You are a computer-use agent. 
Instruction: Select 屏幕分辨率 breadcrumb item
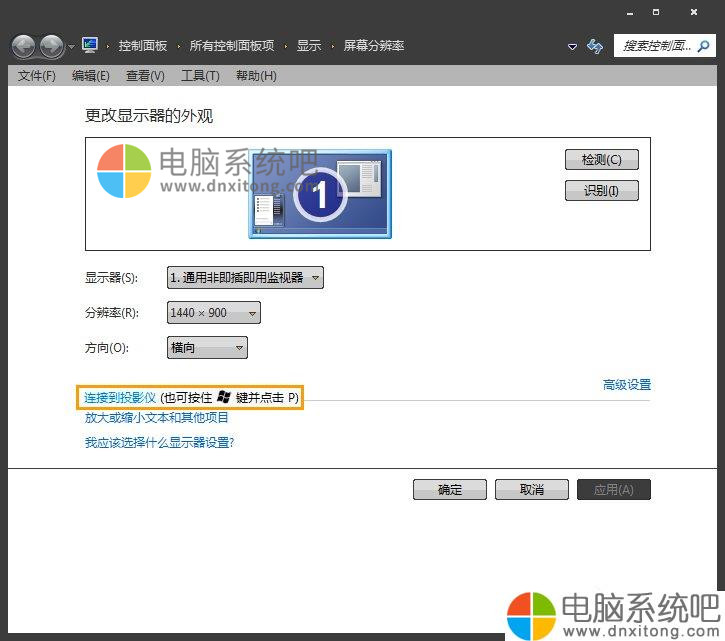click(x=374, y=46)
